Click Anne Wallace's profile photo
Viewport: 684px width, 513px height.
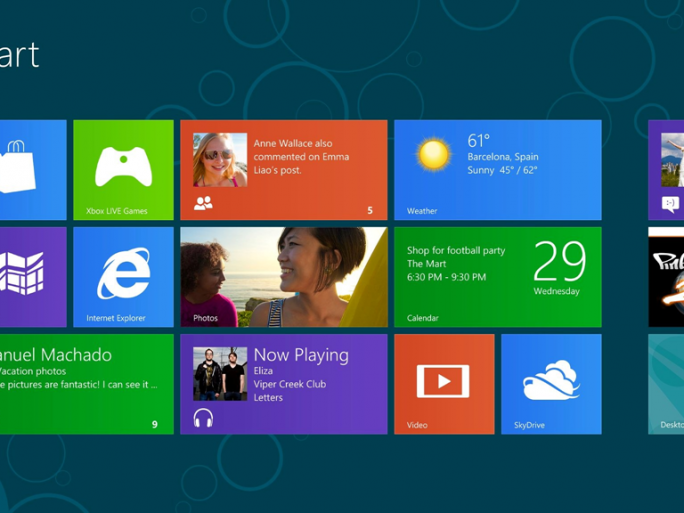(220, 160)
